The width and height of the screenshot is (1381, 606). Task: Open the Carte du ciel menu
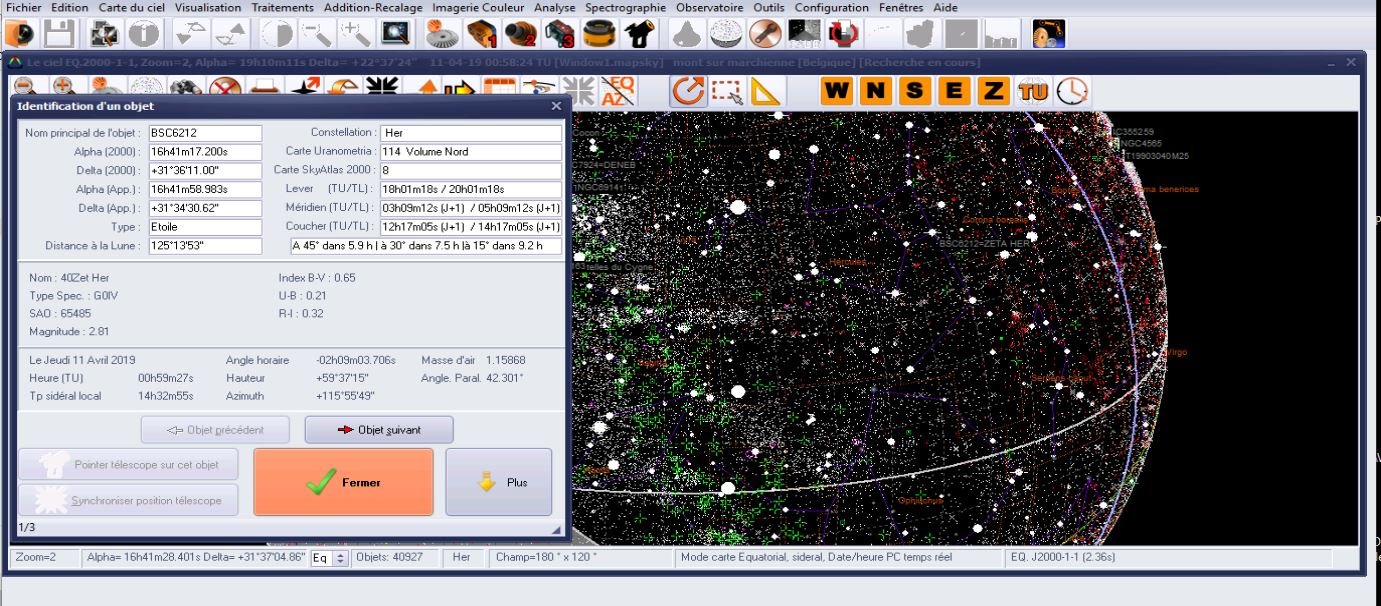point(133,7)
